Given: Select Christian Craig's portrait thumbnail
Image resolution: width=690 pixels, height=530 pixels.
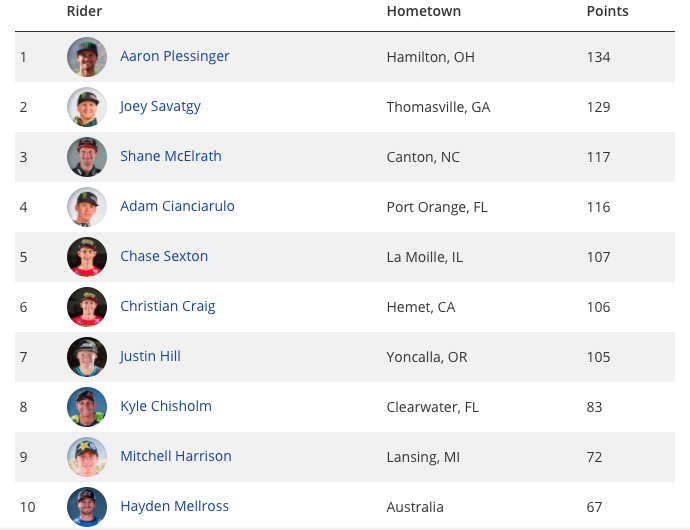Looking at the screenshot, I should click(x=87, y=307).
